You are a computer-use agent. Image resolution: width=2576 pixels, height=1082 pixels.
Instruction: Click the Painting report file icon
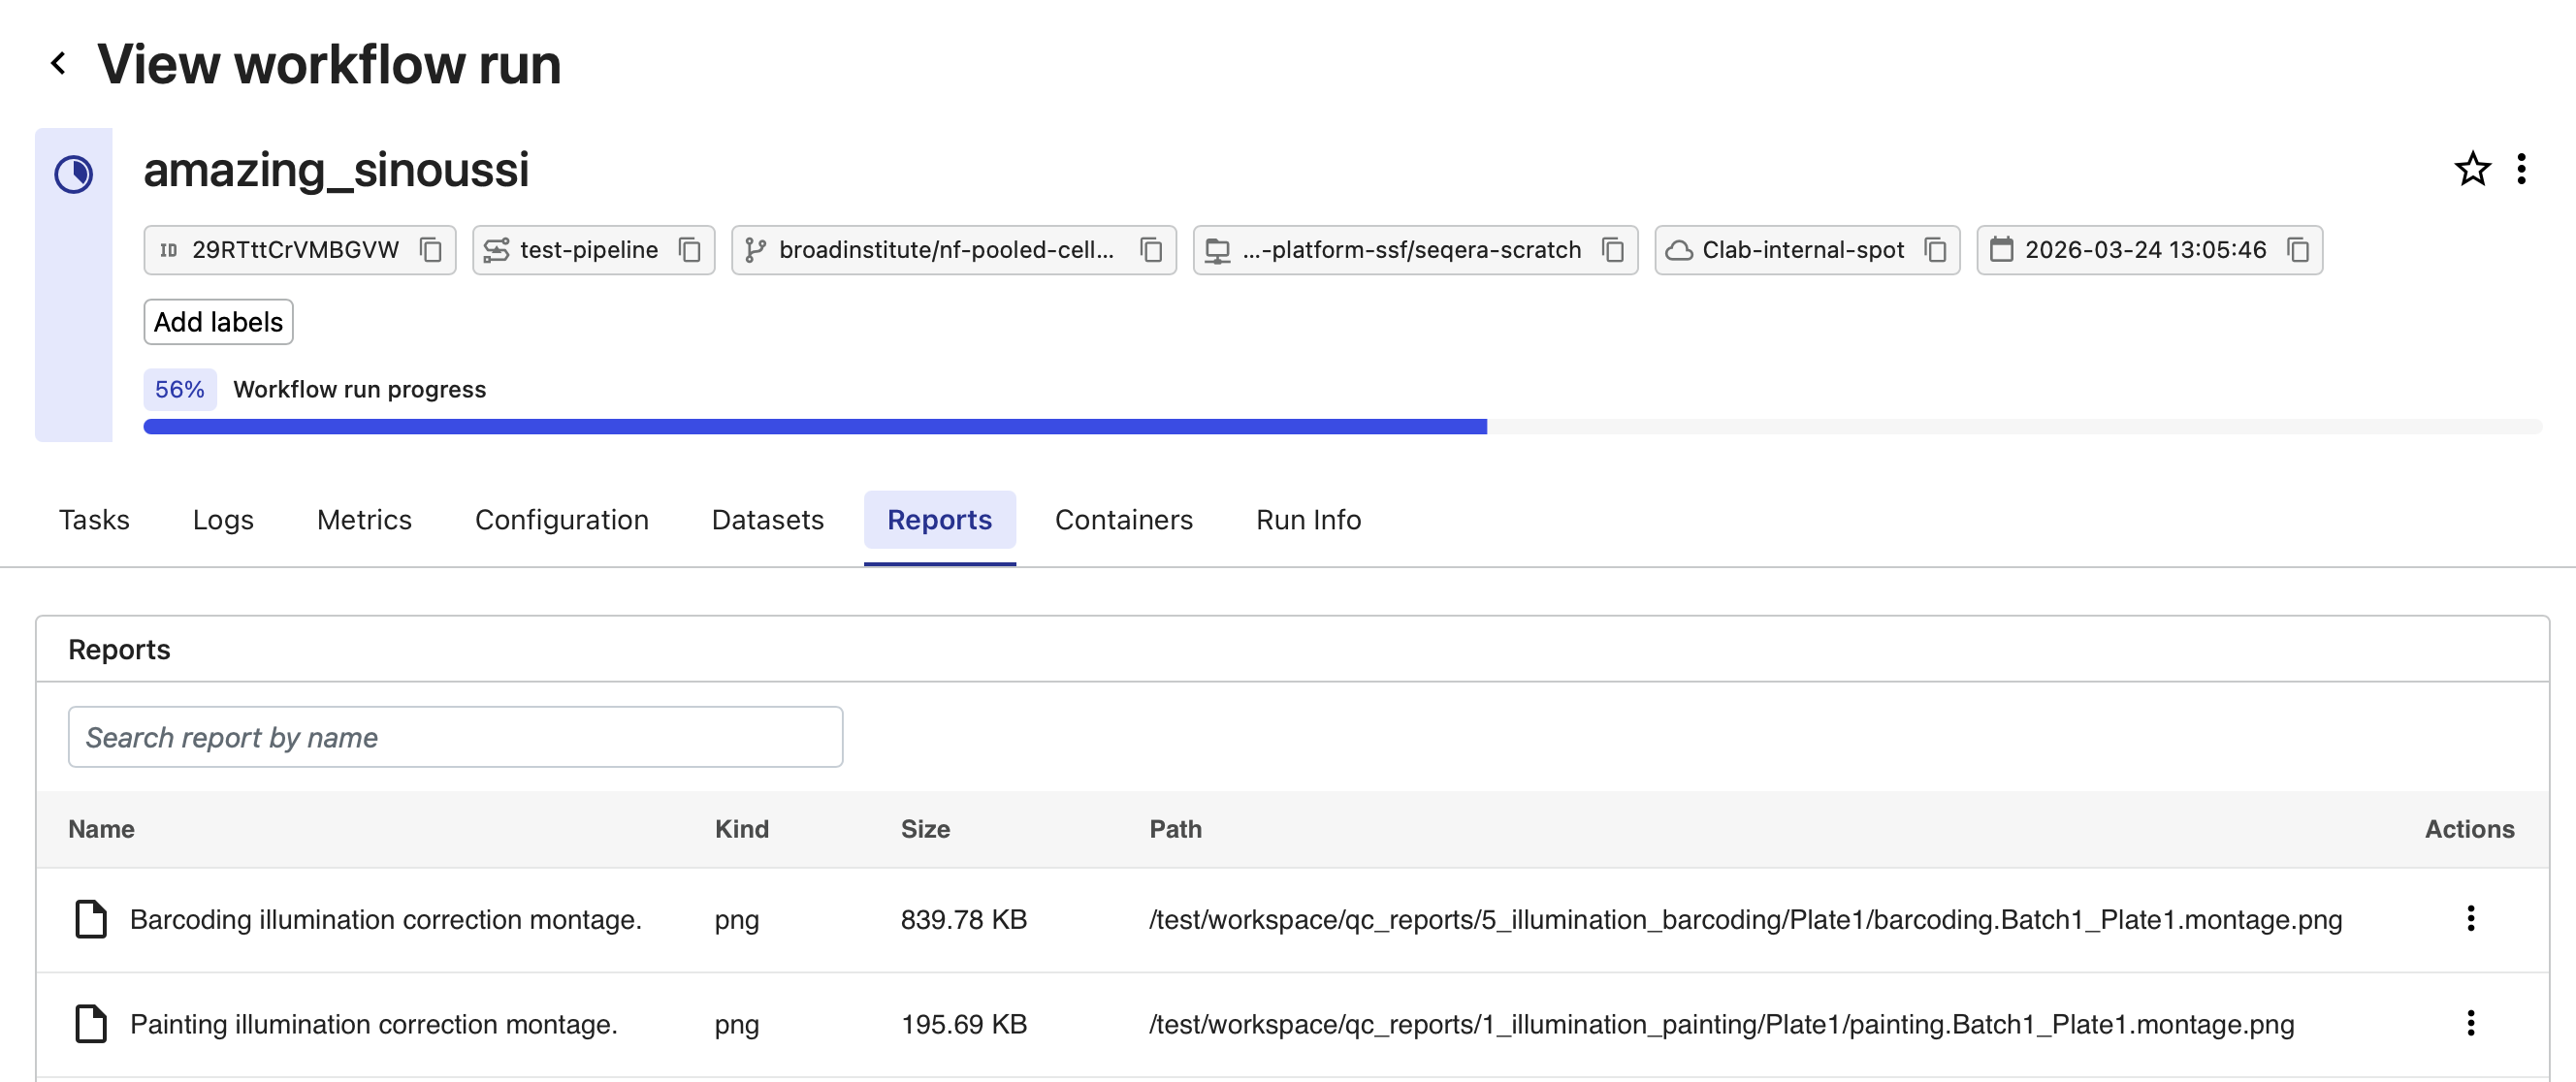[x=91, y=1023]
